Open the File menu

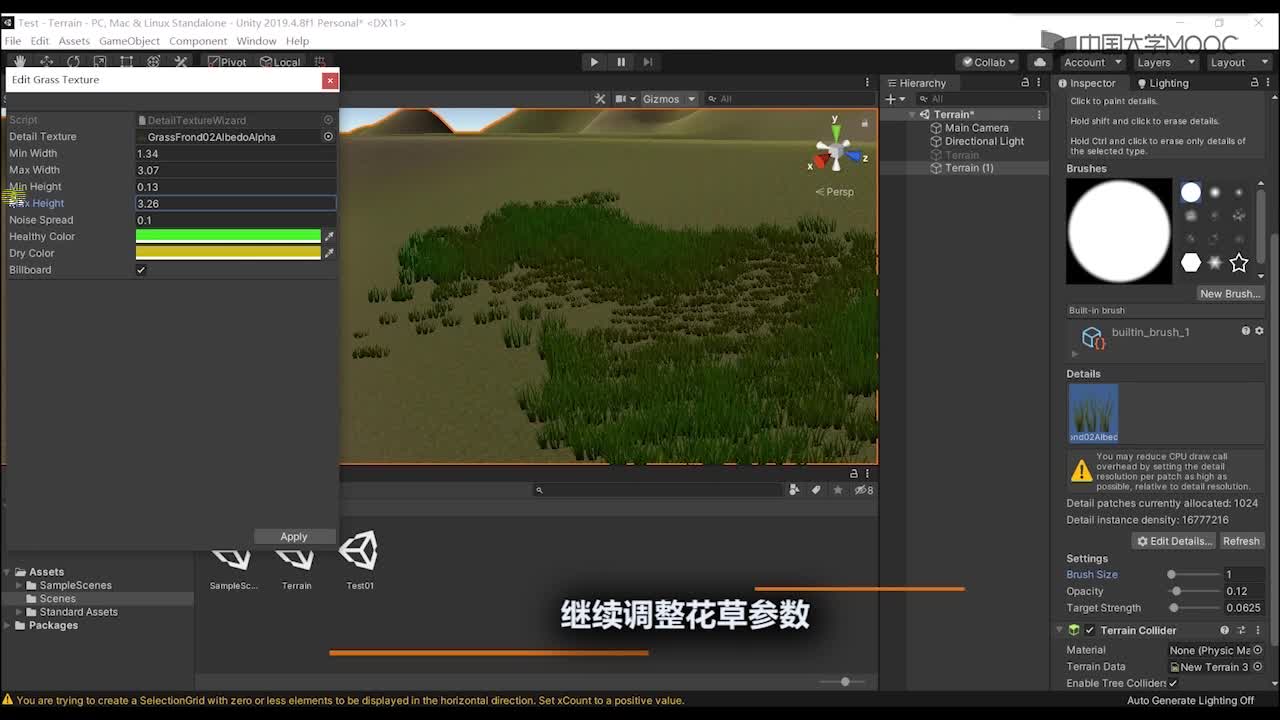click(12, 41)
